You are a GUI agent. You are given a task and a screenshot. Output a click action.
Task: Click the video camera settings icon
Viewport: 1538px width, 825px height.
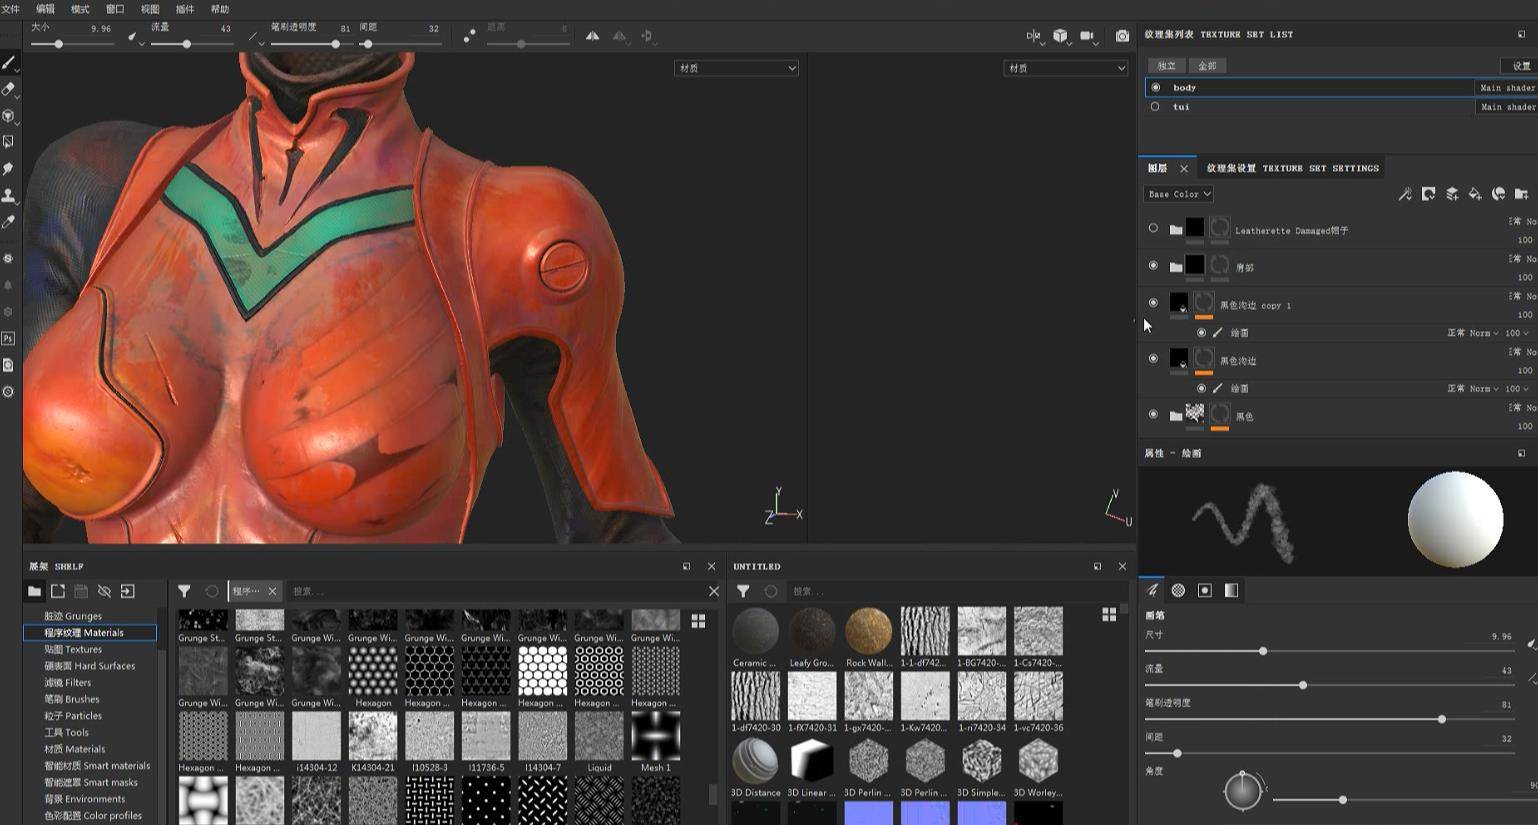1087,36
